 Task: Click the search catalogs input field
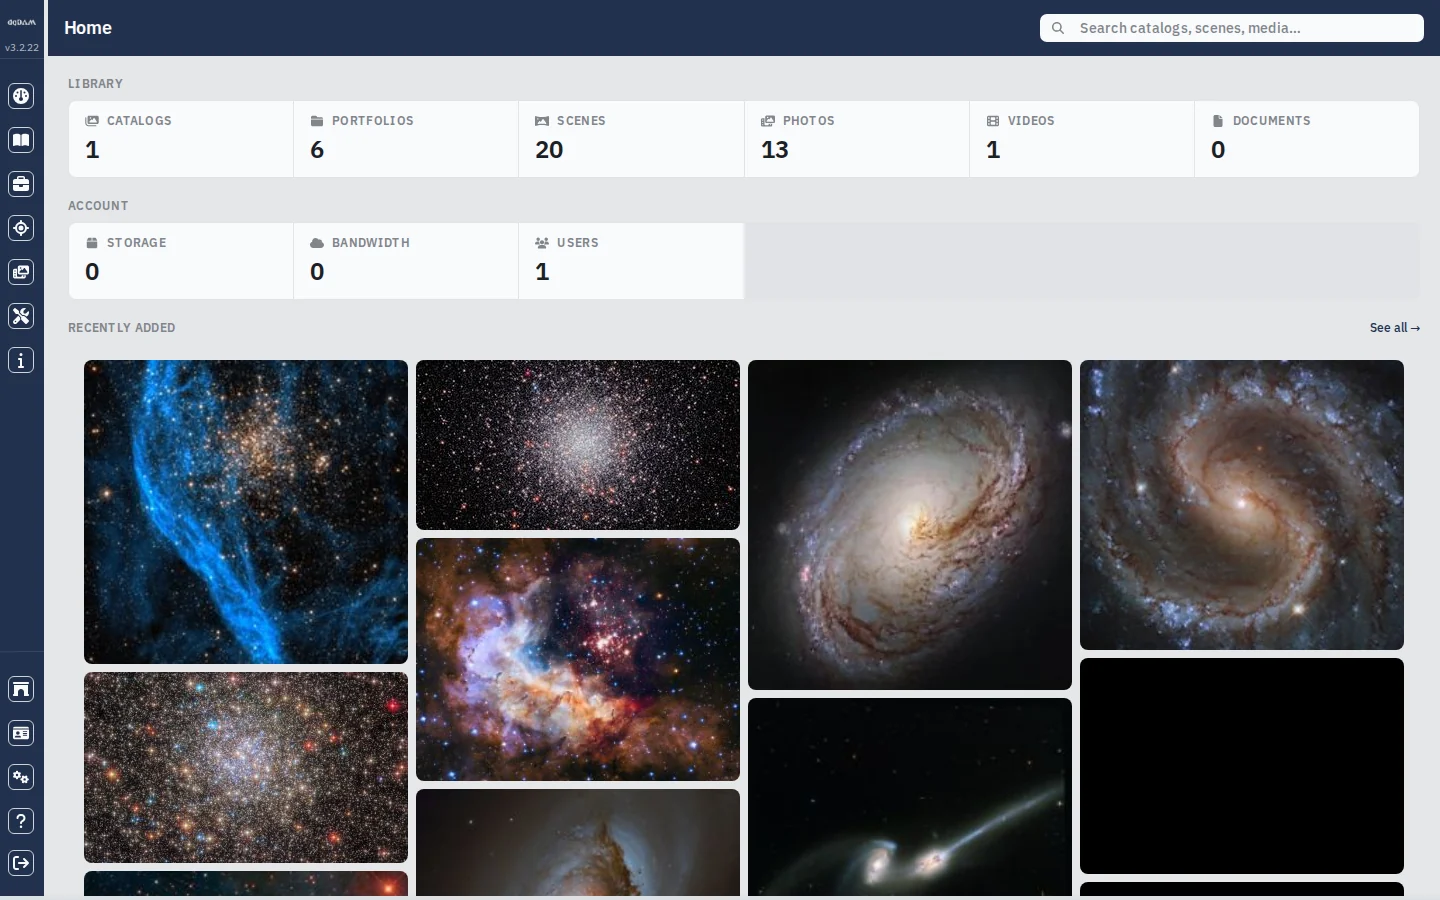coord(1232,28)
